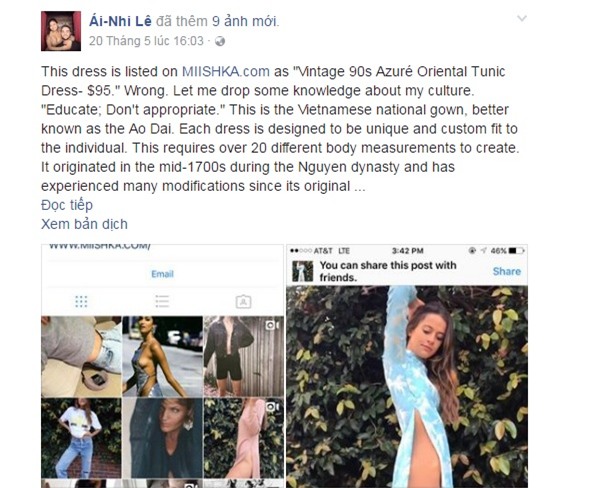Open the post timestamp 20 Tháng 5

pyautogui.click(x=146, y=41)
